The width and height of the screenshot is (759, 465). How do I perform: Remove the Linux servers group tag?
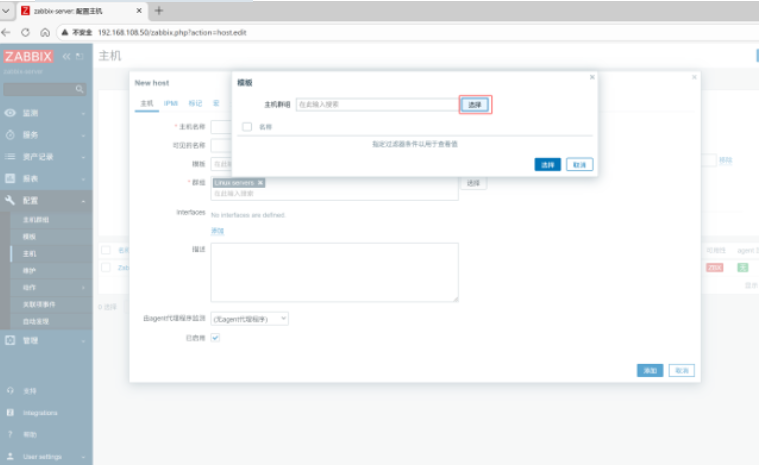coord(260,182)
